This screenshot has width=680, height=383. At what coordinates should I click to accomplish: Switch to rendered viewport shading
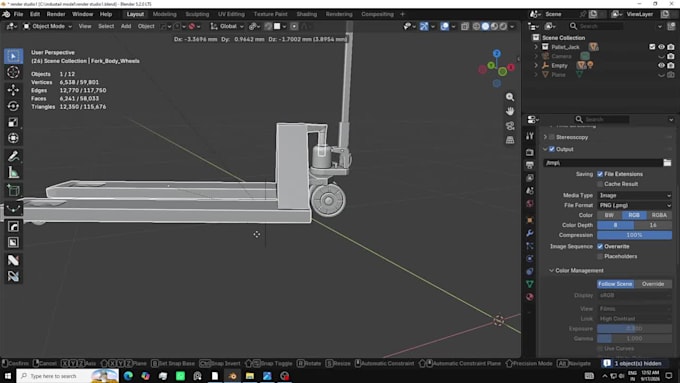503,26
